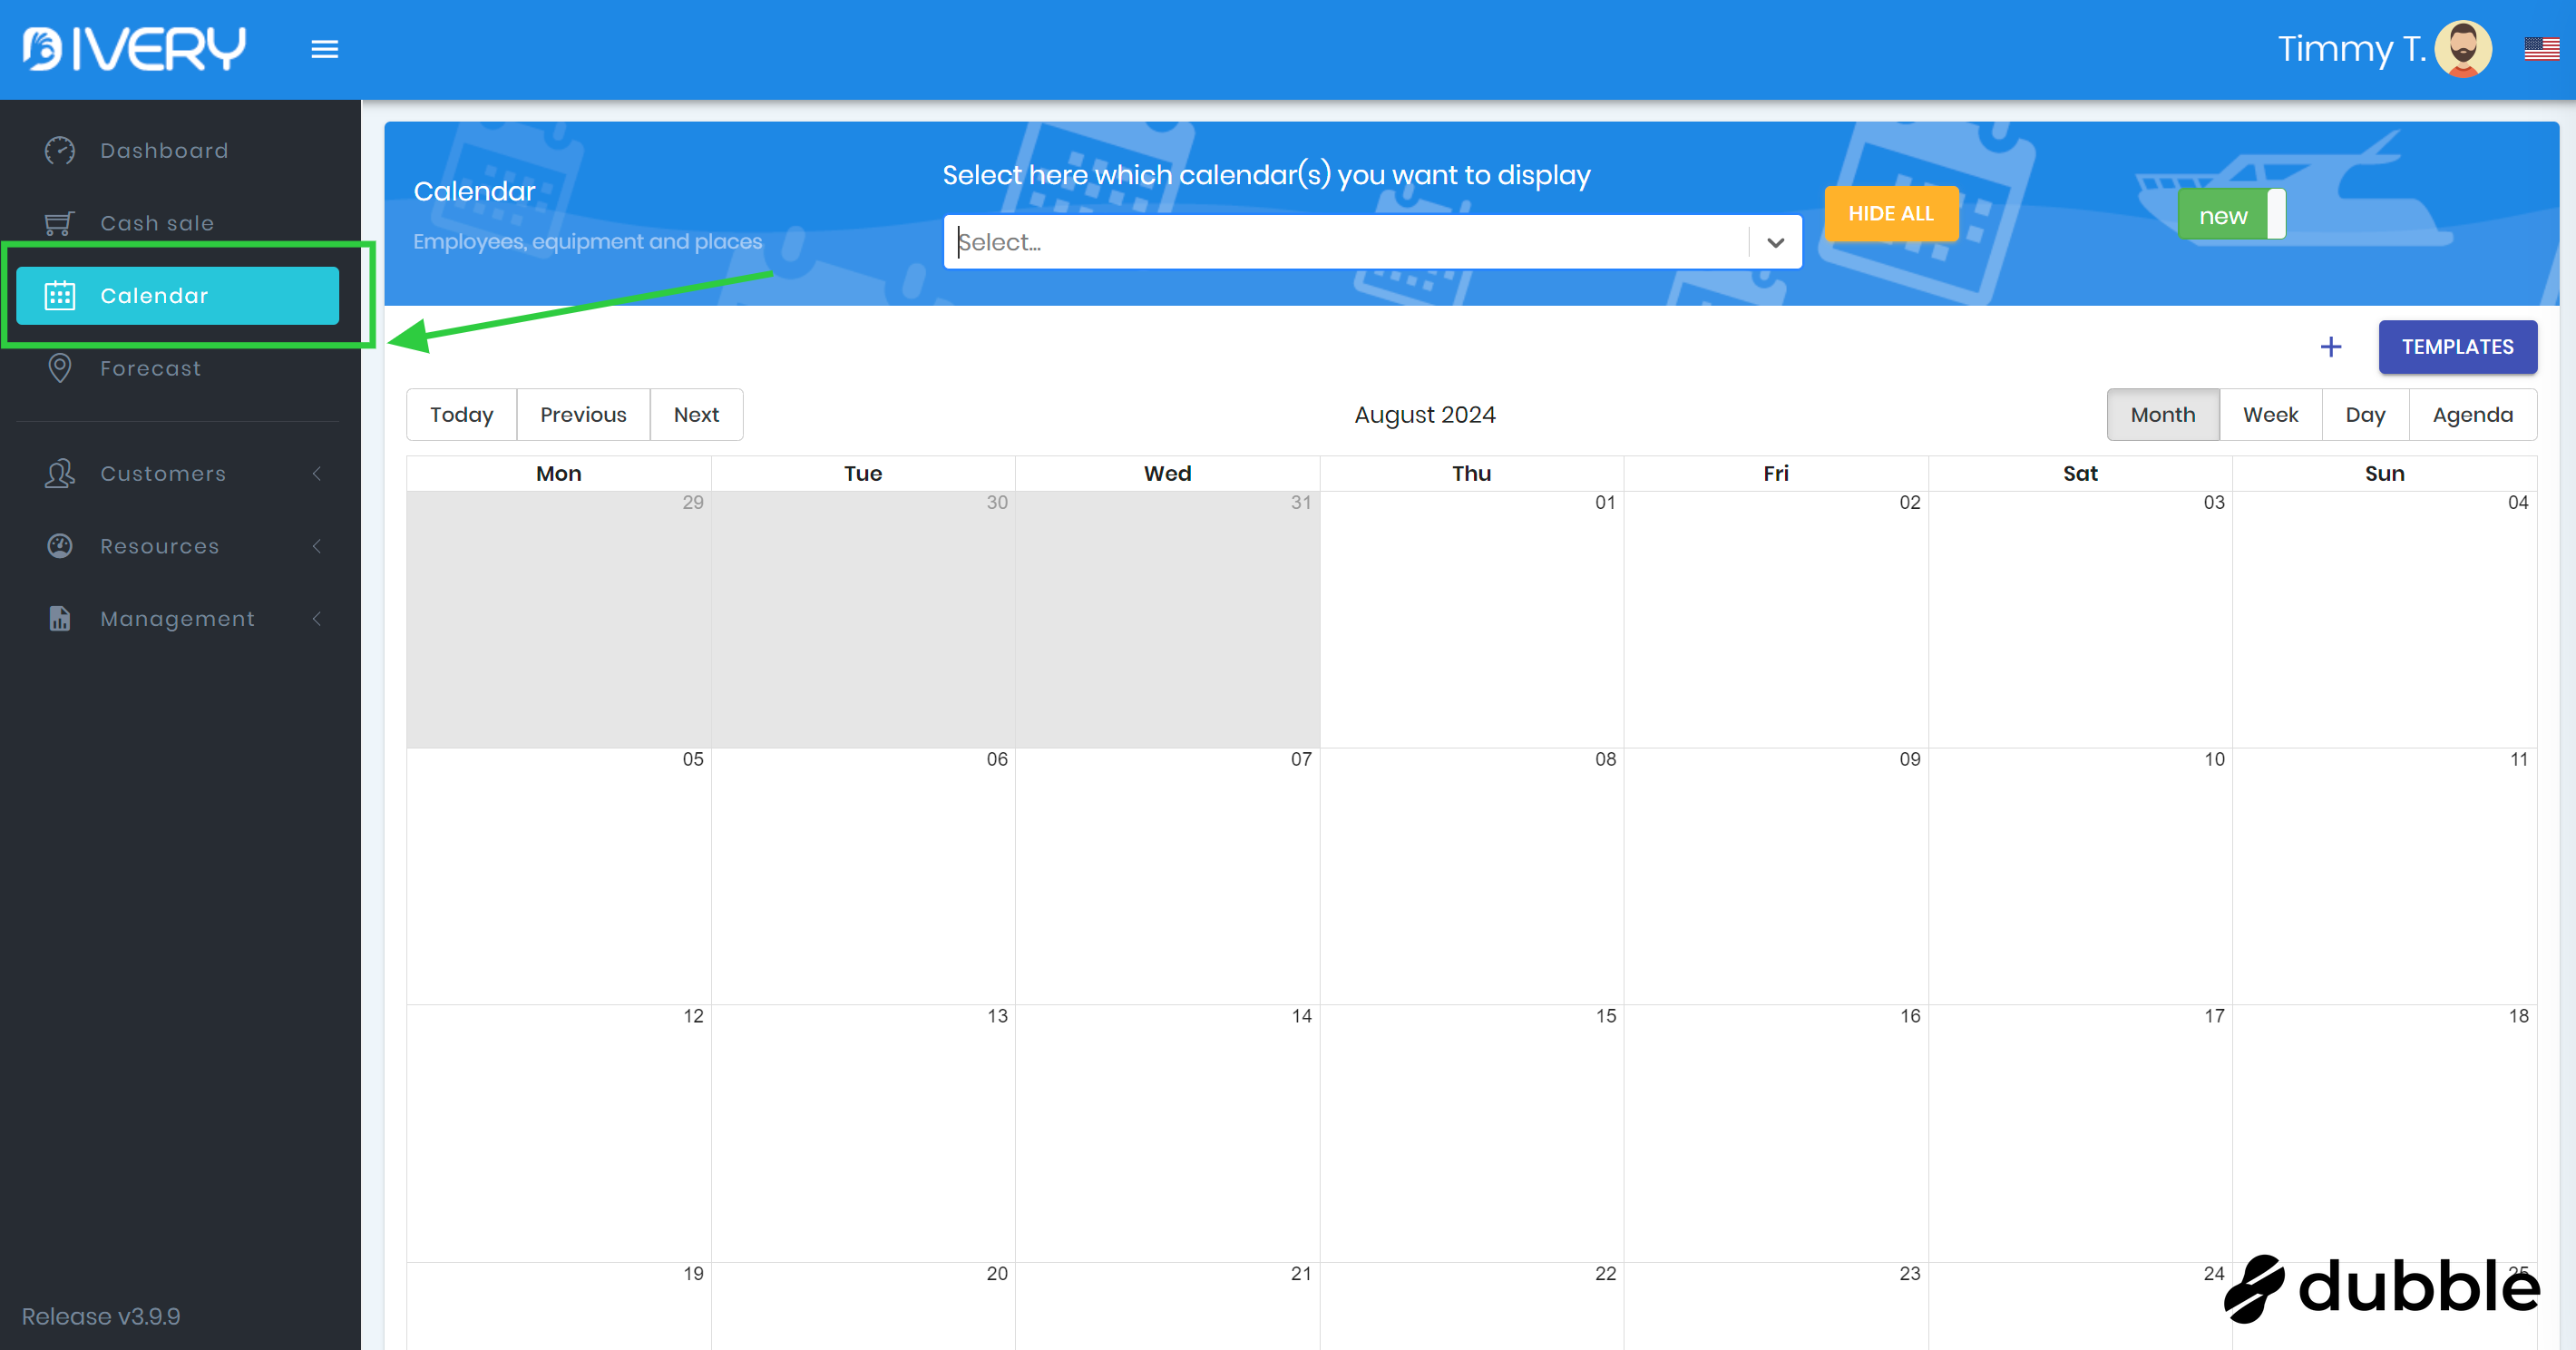Click the Mon column header
Viewport: 2576px width, 1350px height.
pos(558,474)
